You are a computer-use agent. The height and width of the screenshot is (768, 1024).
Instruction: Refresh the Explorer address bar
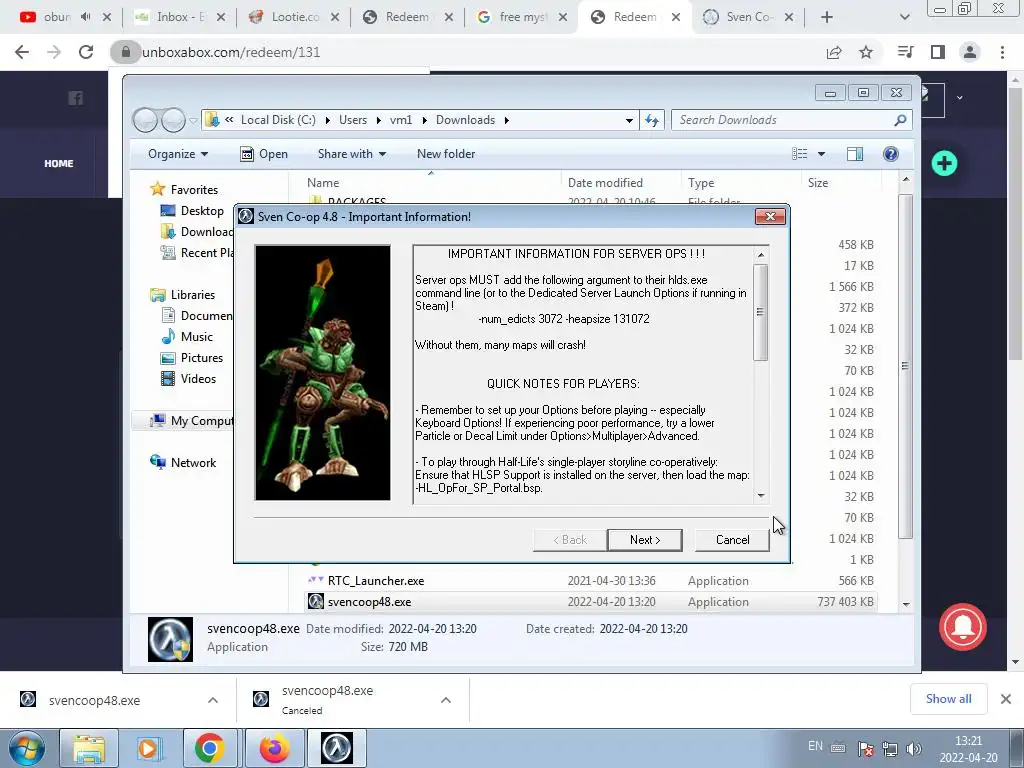(x=652, y=120)
